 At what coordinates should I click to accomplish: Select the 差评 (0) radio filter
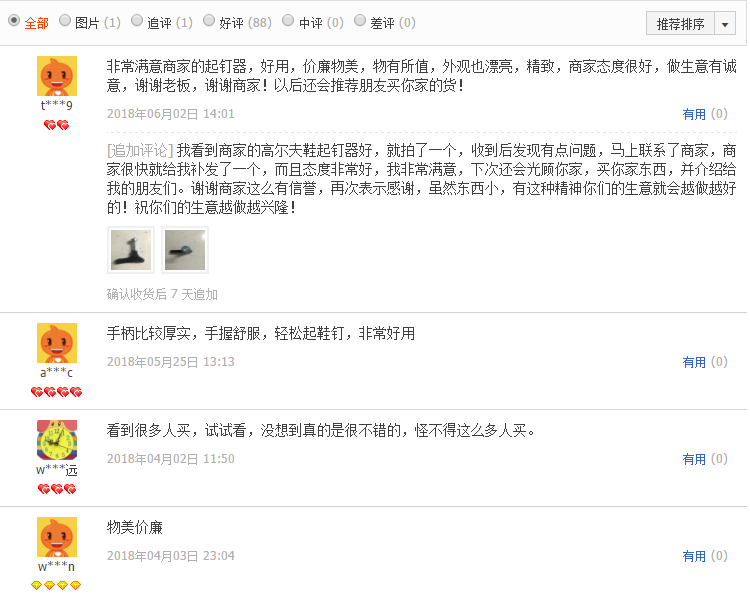360,21
